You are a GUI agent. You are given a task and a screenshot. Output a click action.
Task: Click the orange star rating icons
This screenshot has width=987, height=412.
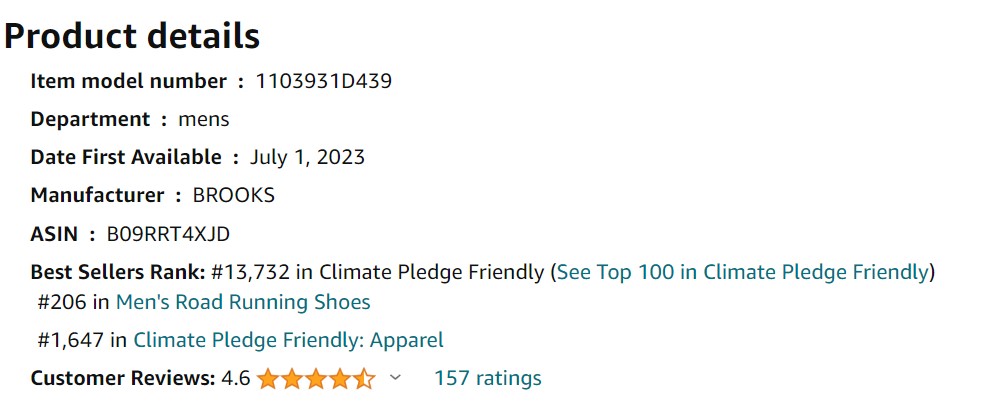pos(316,379)
